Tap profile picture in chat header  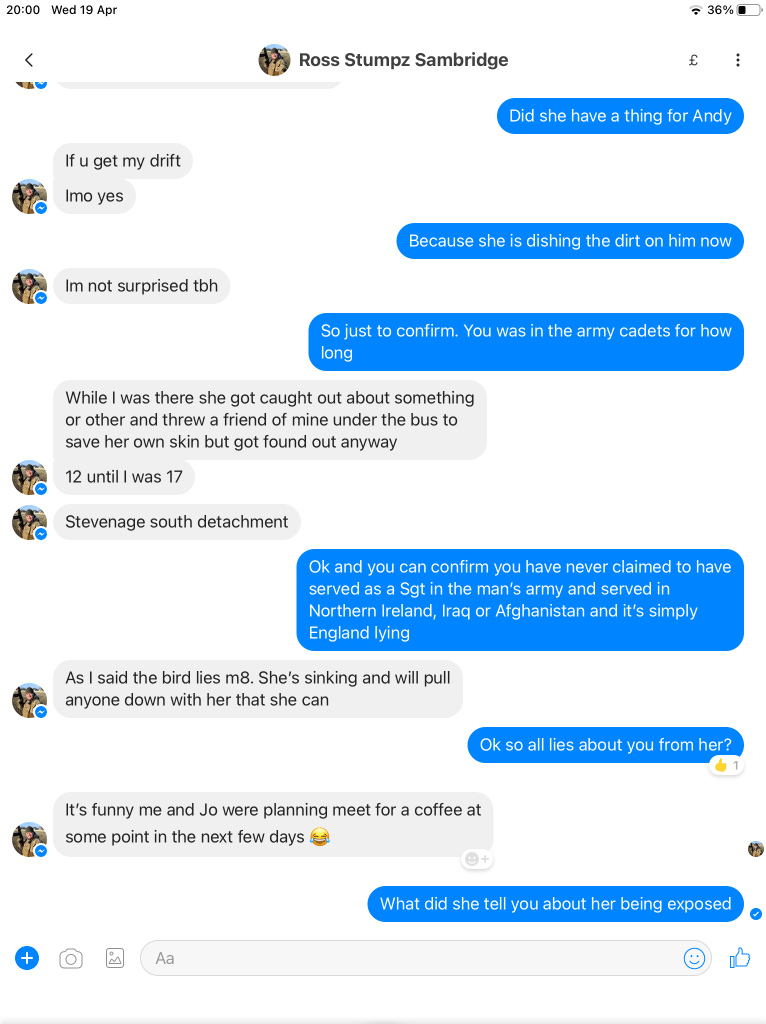pos(274,60)
